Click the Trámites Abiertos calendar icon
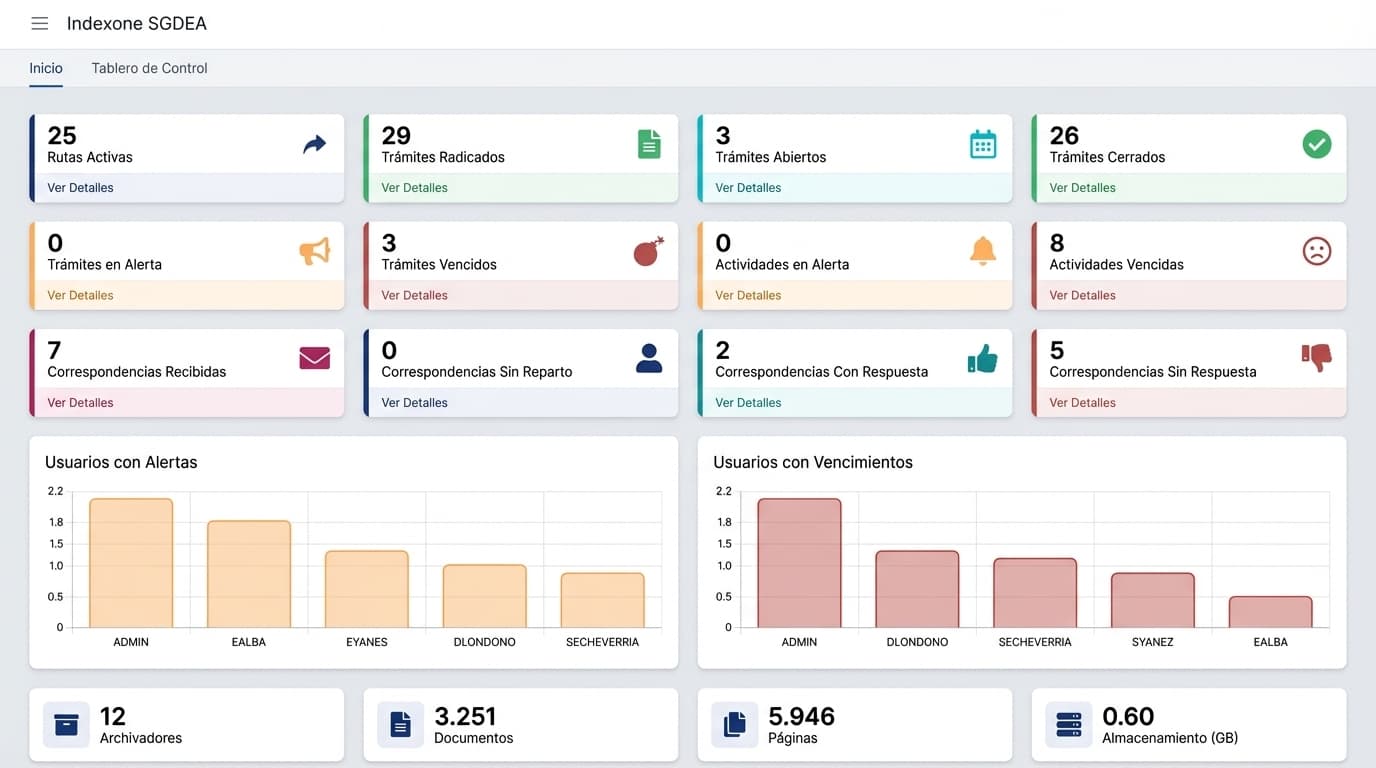 pyautogui.click(x=983, y=144)
